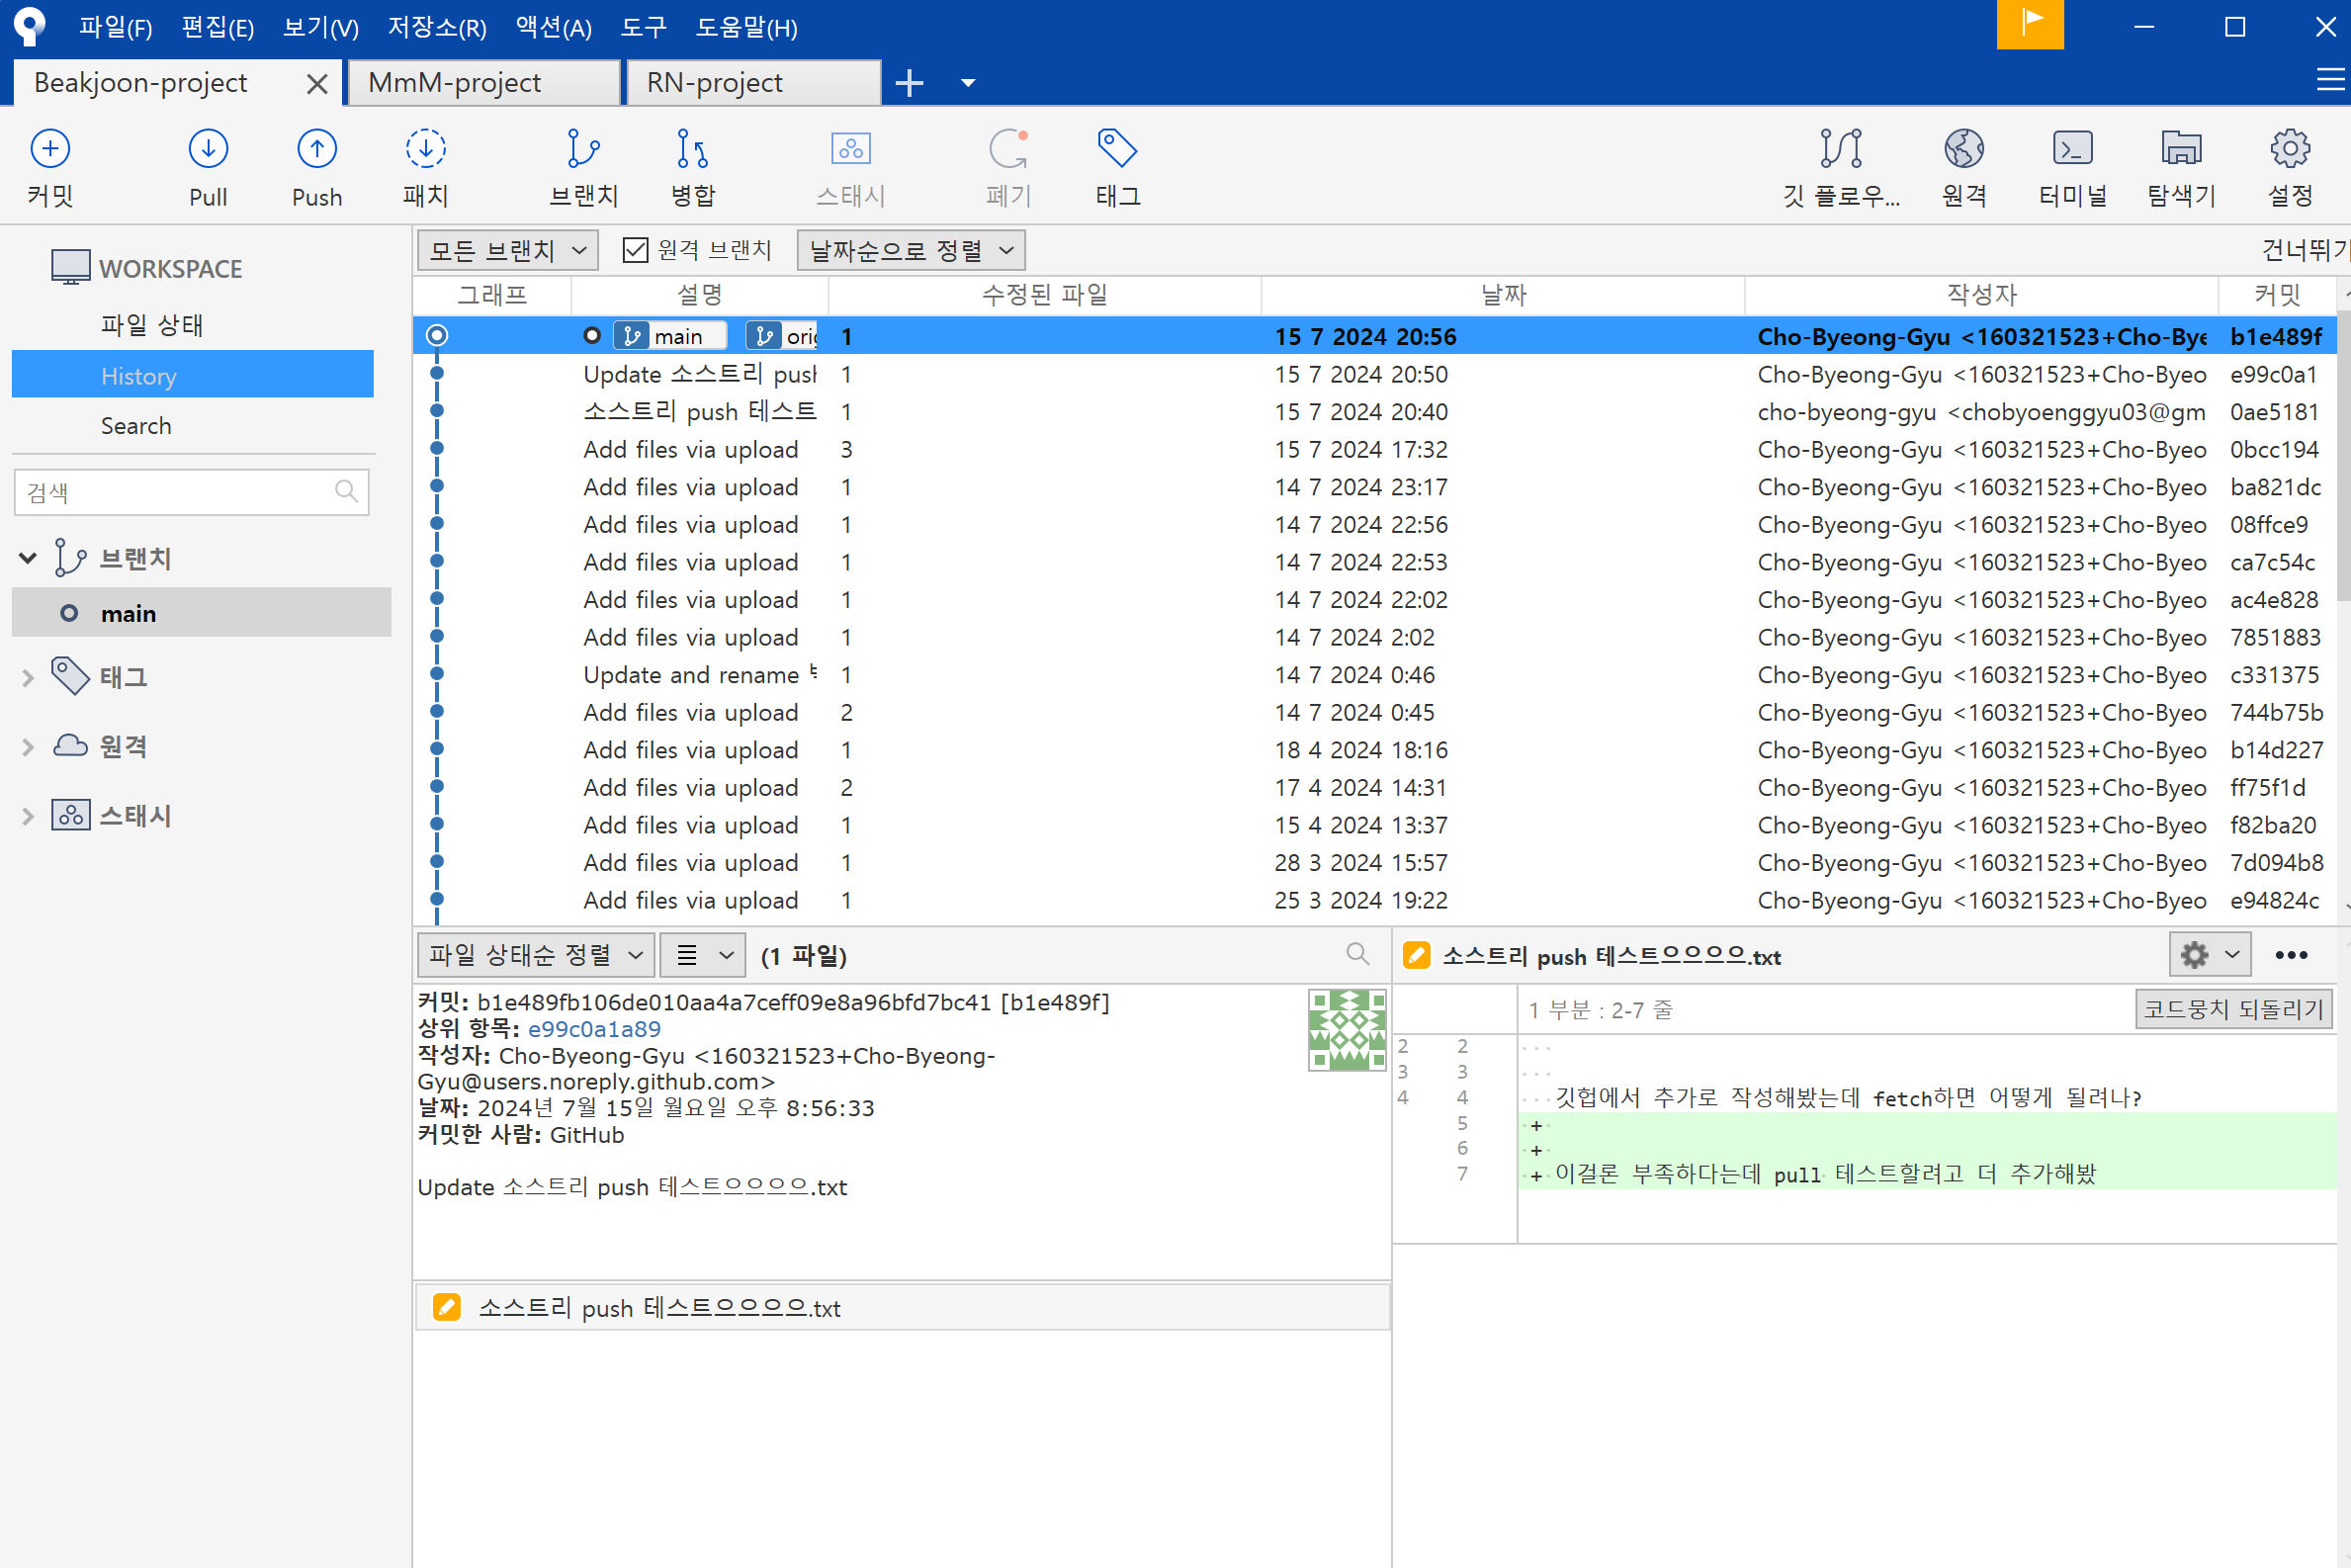Select commit 0ae5181 by cho-byeong-gyu
2351x1568 pixels.
(x=1375, y=411)
